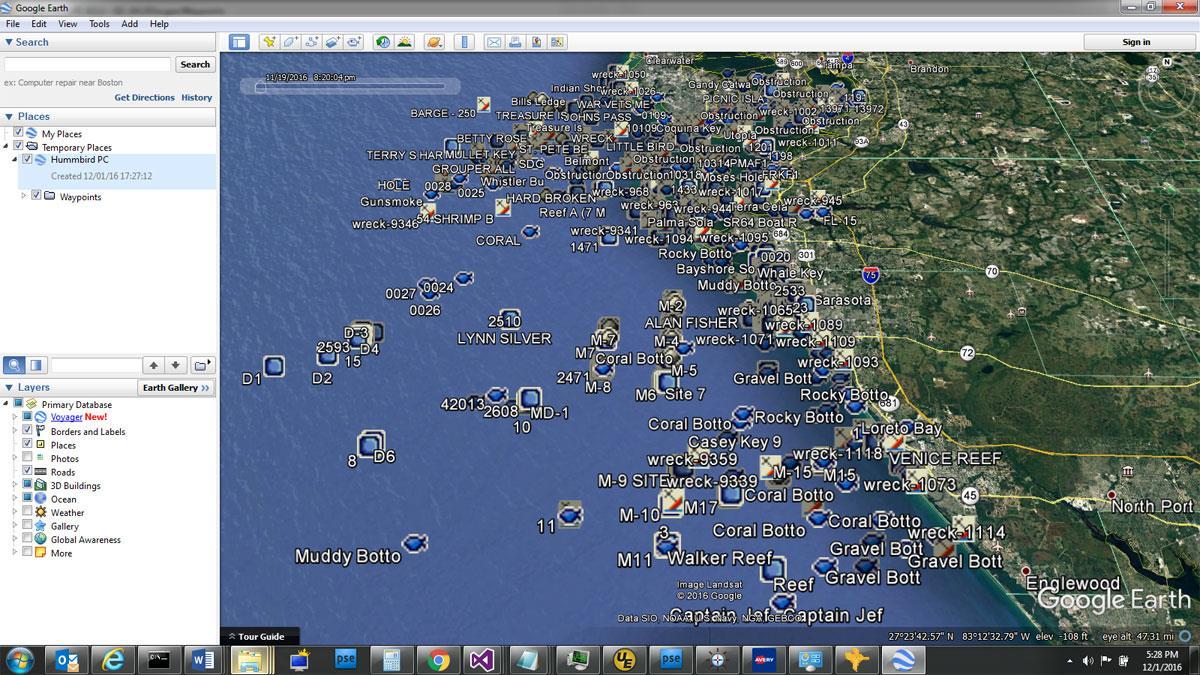1200x675 pixels.
Task: Add a path using the toolbar
Action: coord(311,42)
